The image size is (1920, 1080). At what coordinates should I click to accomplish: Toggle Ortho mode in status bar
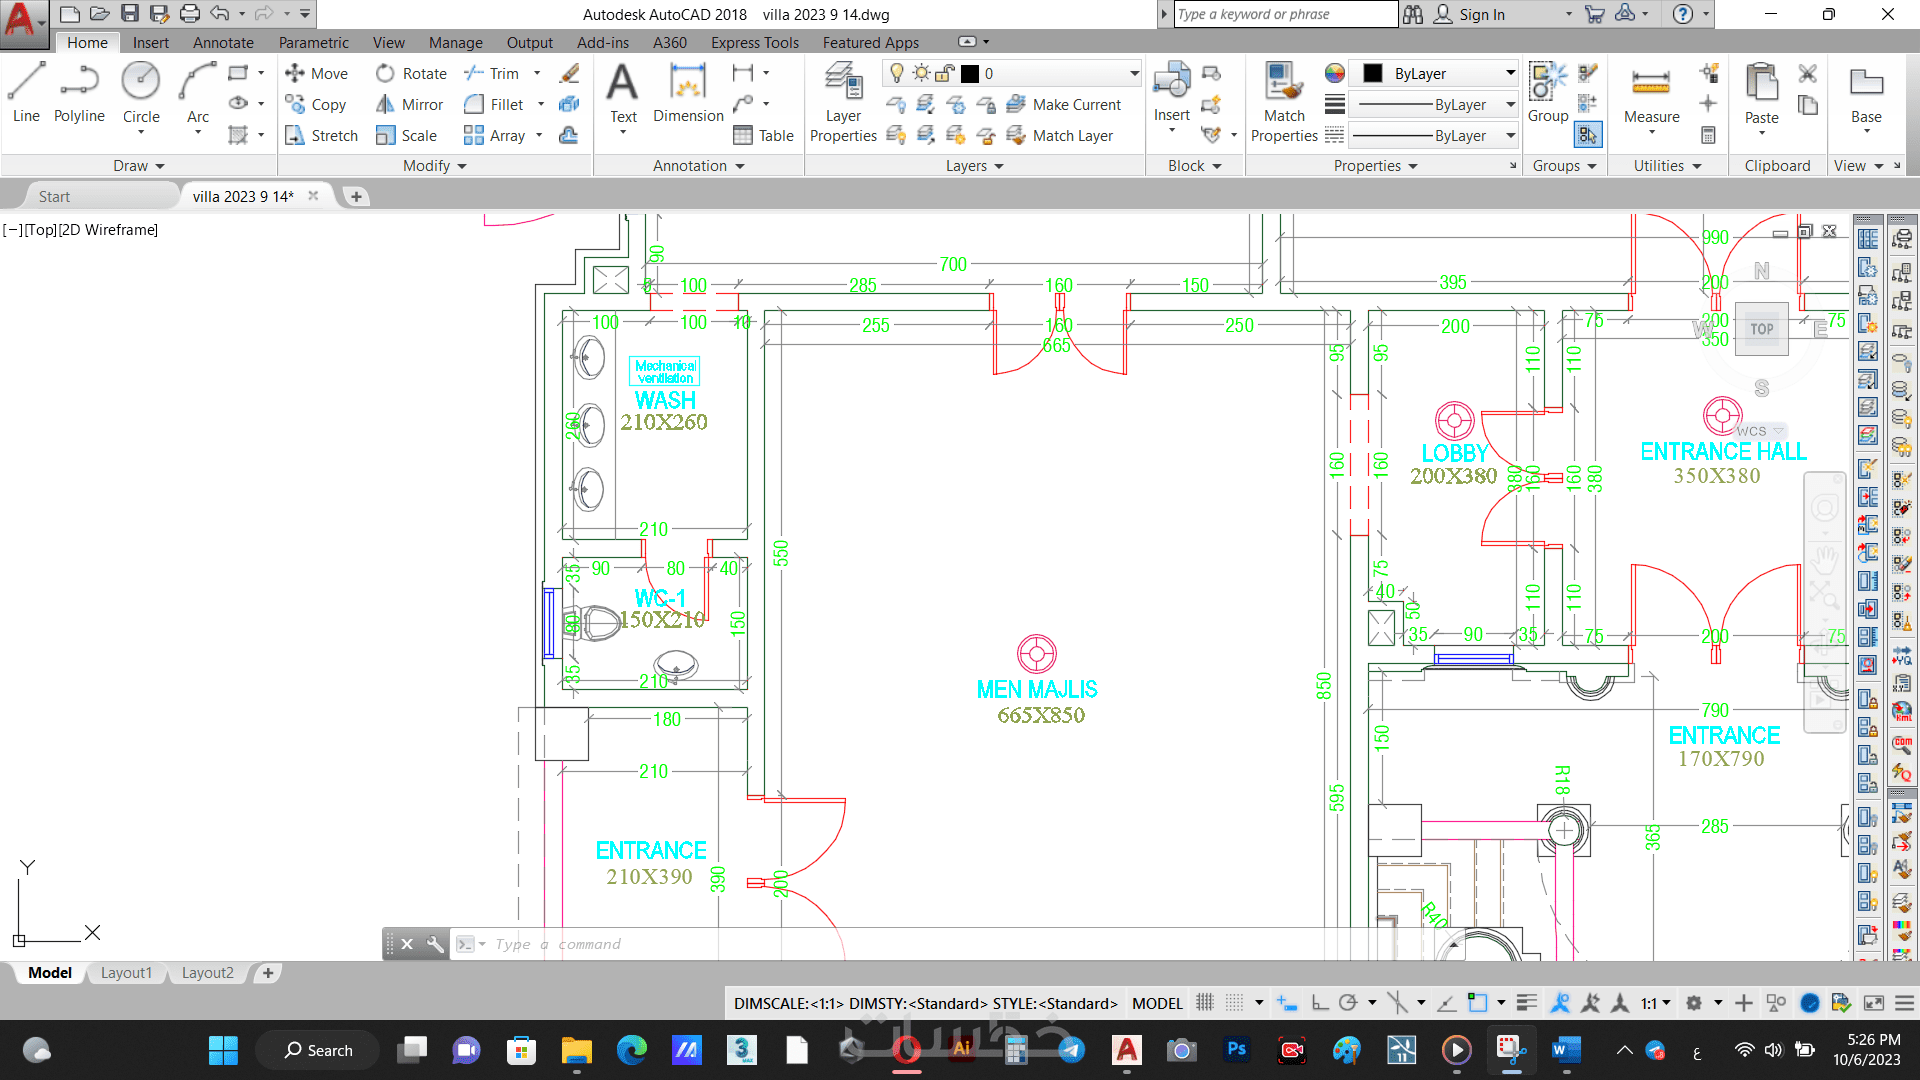(x=1320, y=1003)
